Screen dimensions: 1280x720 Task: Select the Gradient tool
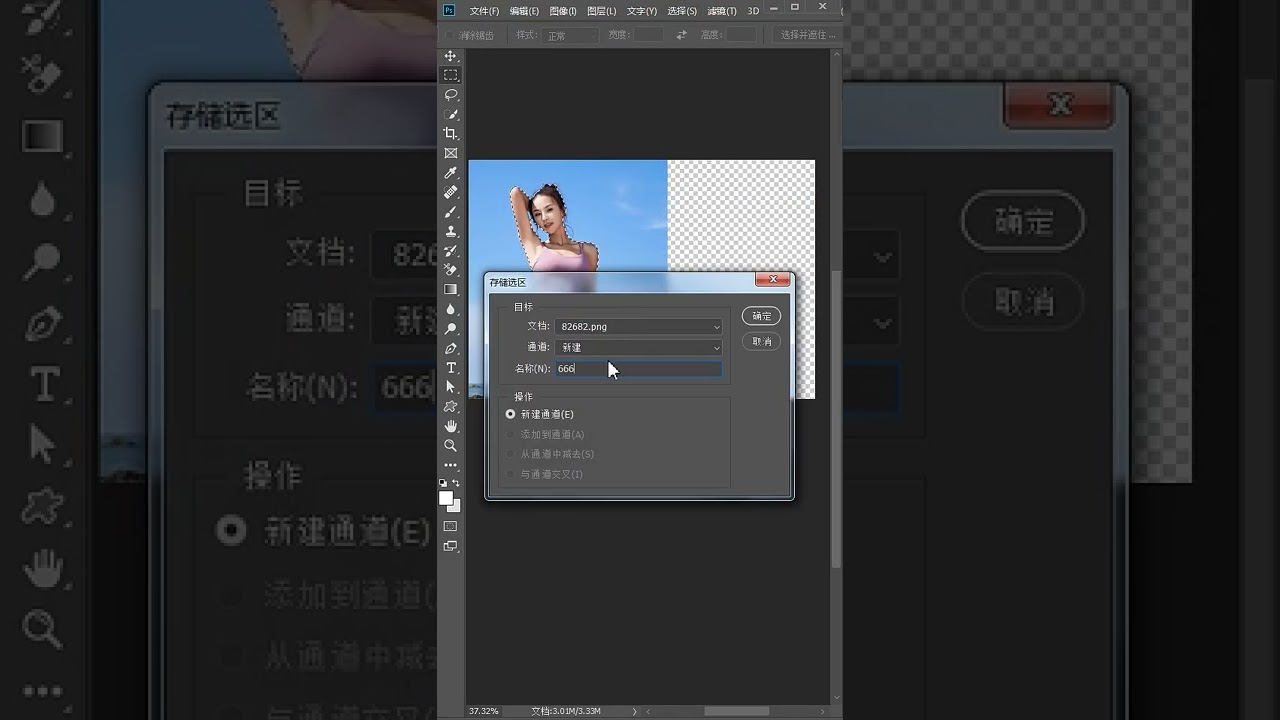point(451,290)
